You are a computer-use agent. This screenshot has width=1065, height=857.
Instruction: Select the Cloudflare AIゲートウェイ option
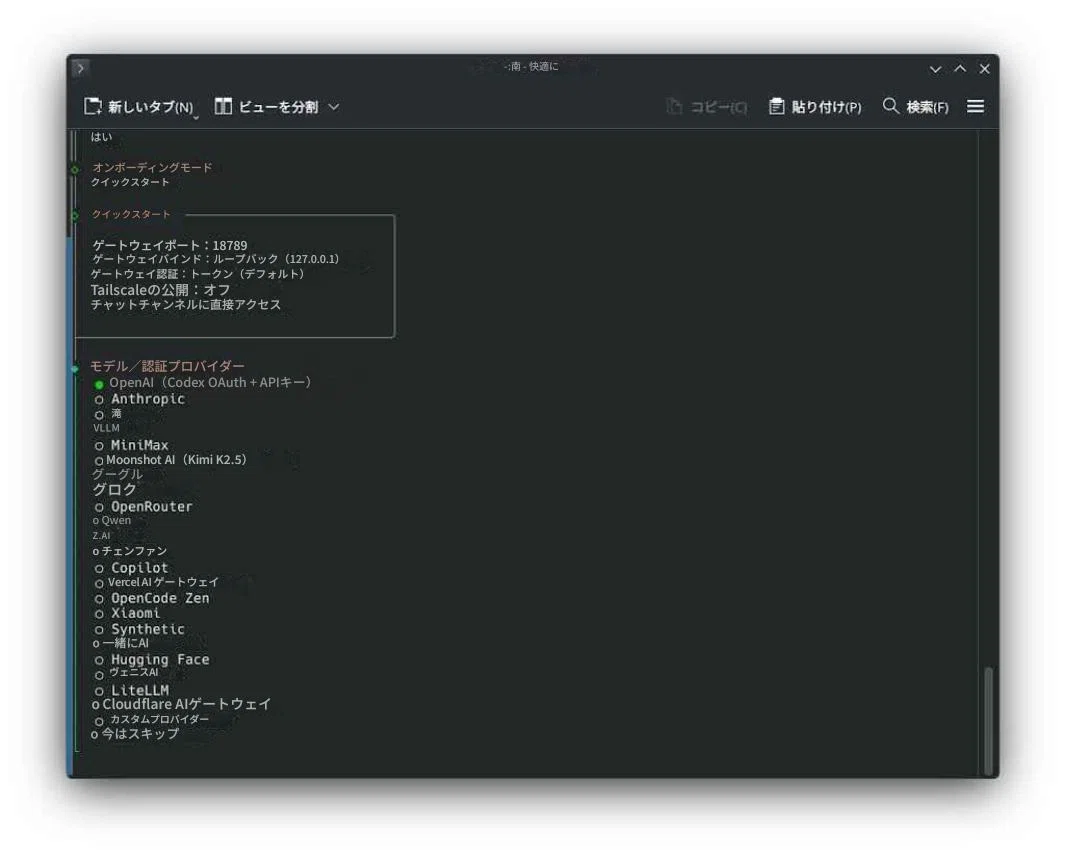pyautogui.click(x=181, y=704)
